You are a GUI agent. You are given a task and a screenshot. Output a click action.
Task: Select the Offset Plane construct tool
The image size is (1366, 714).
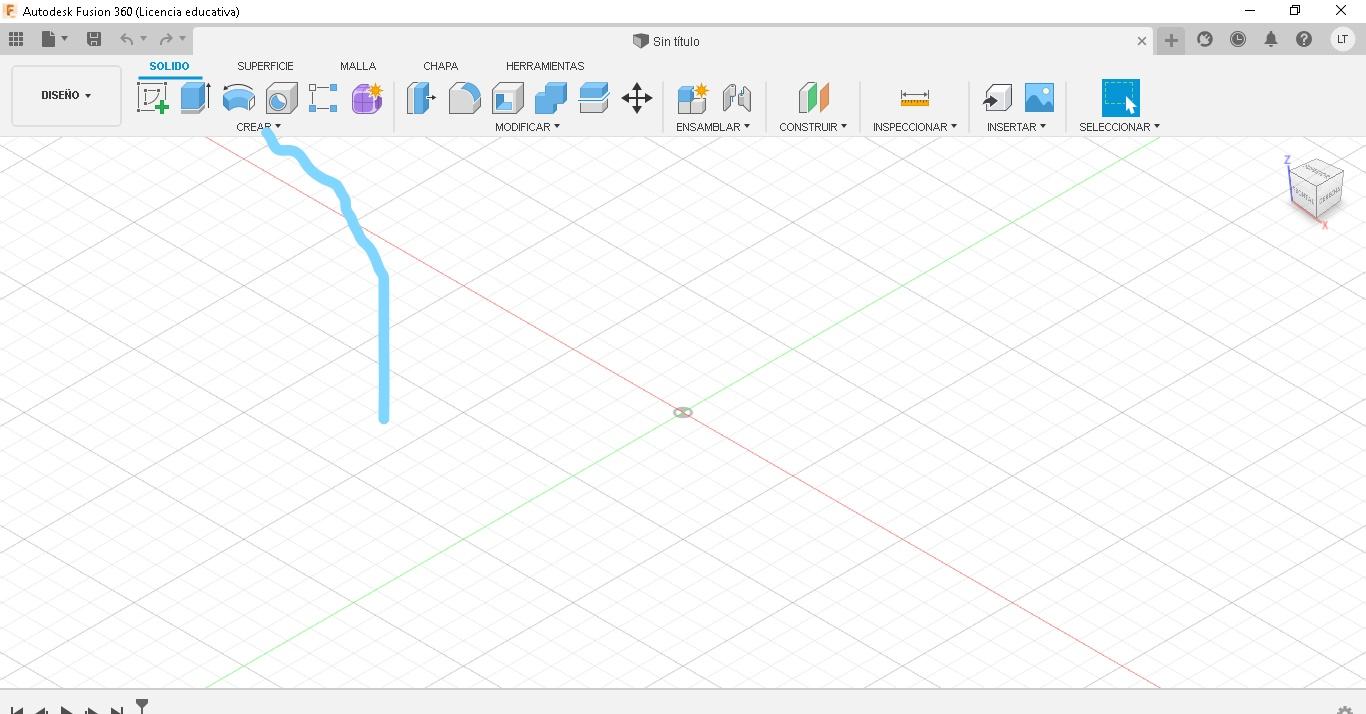pyautogui.click(x=813, y=98)
